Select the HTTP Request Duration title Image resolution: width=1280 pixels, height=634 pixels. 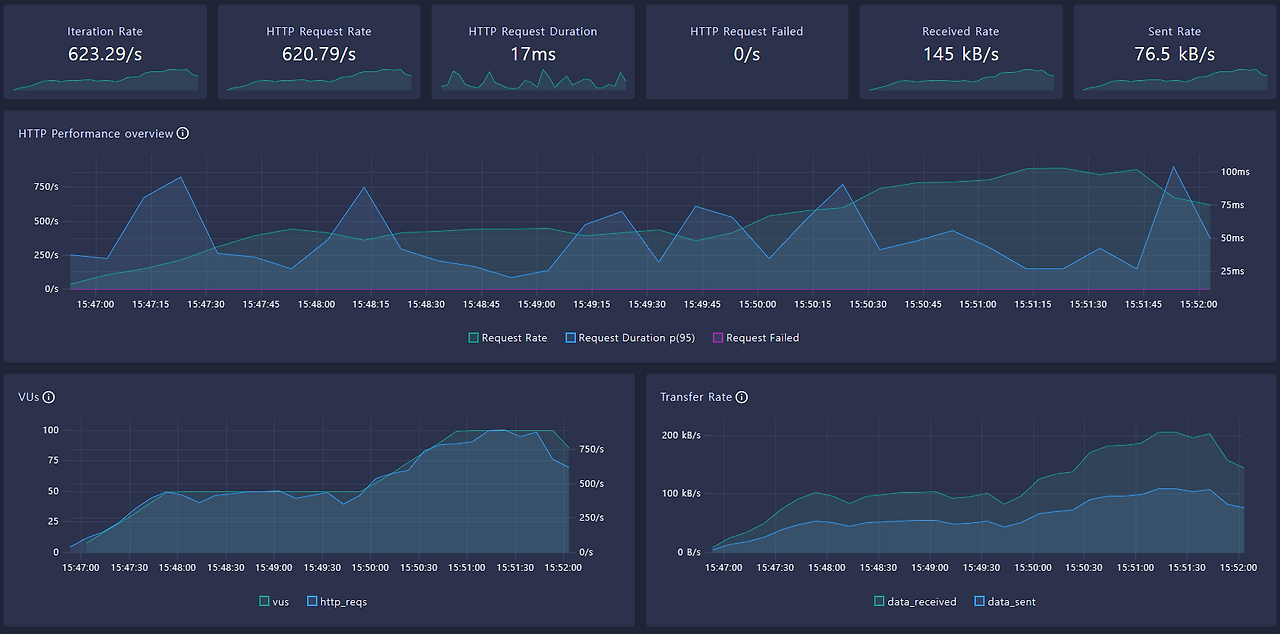533,32
